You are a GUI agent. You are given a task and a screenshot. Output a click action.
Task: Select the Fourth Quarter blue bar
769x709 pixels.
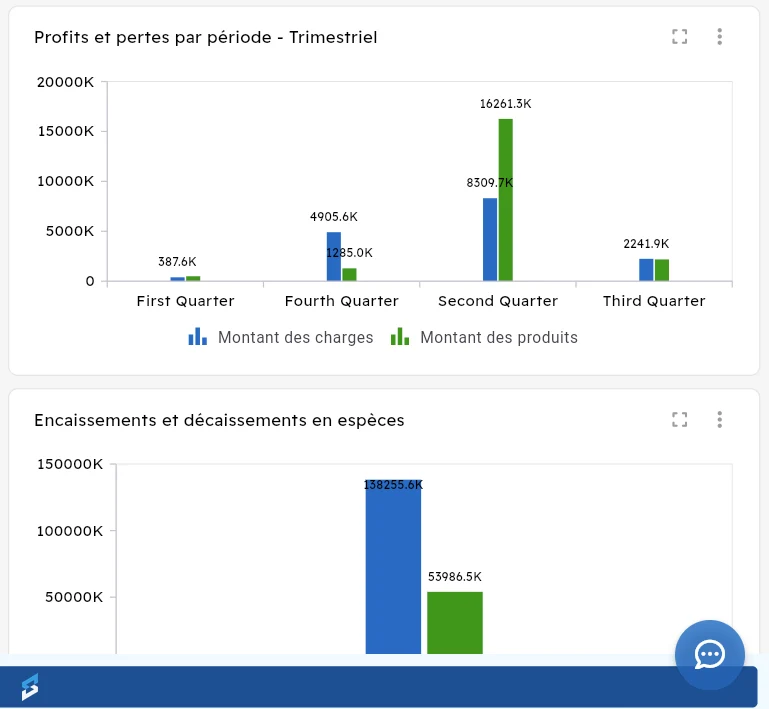[x=333, y=256]
